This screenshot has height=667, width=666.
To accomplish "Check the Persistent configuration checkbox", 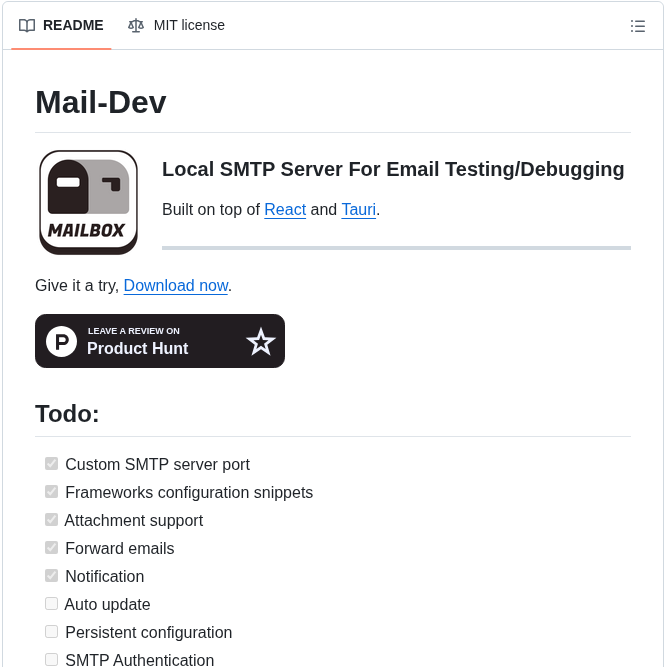I will 51,632.
